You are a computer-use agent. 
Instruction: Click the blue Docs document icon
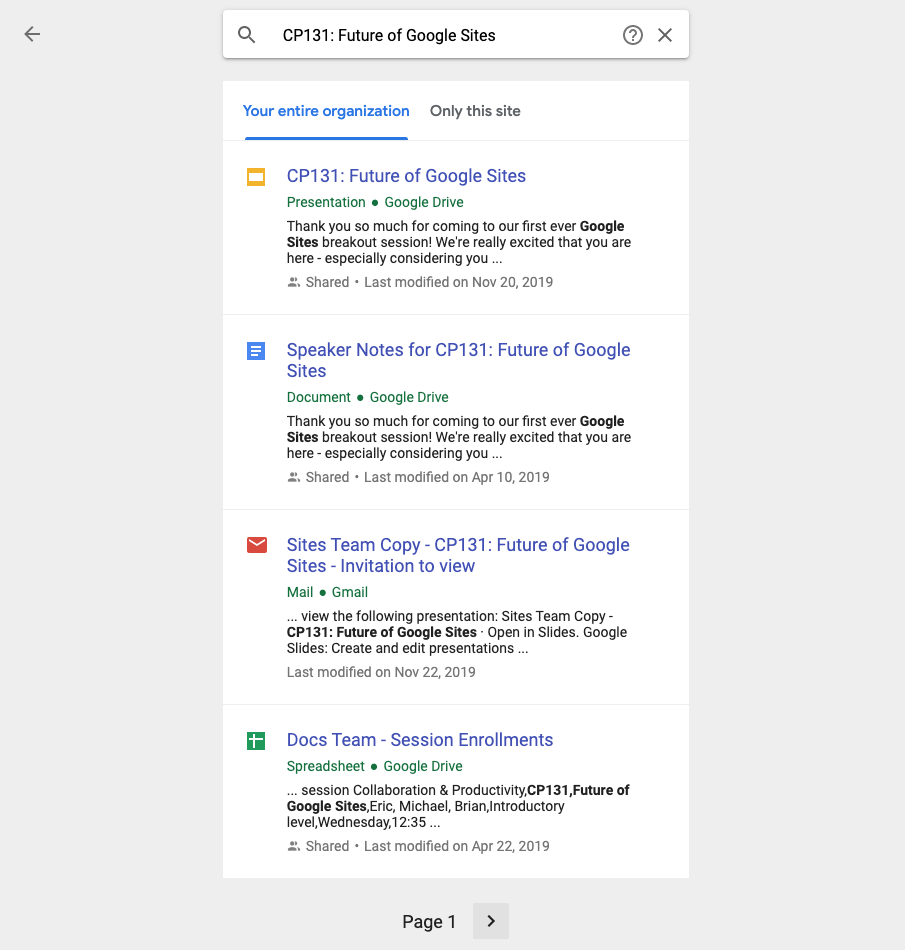coord(256,351)
